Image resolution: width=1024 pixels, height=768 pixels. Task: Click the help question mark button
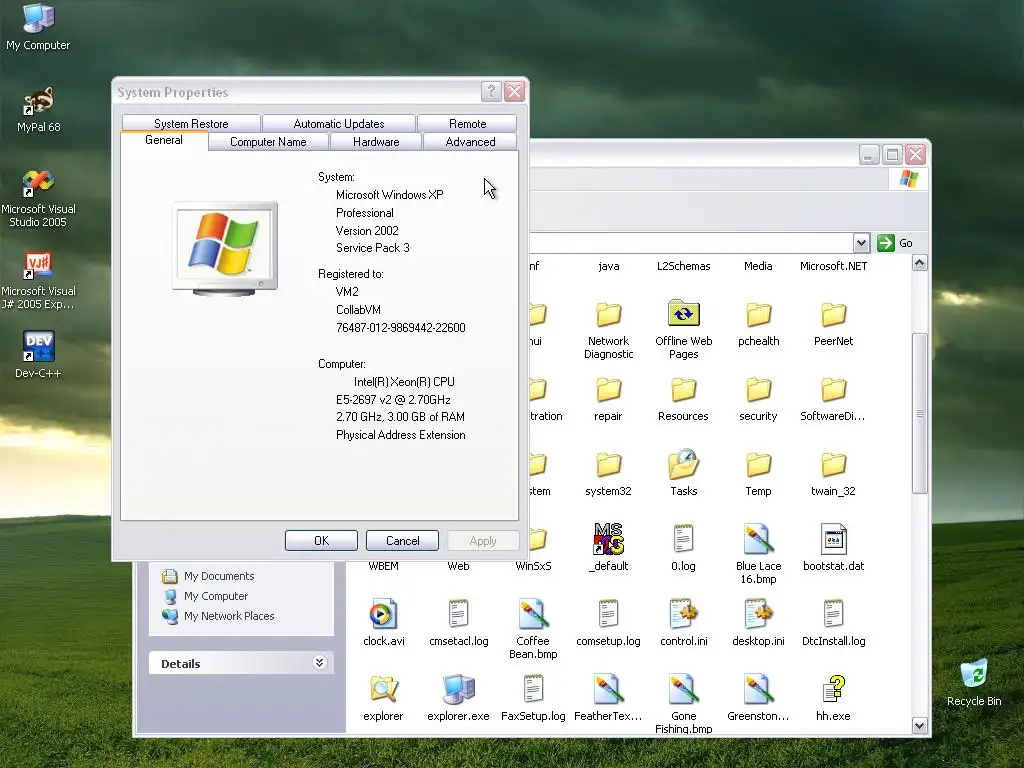[x=491, y=91]
